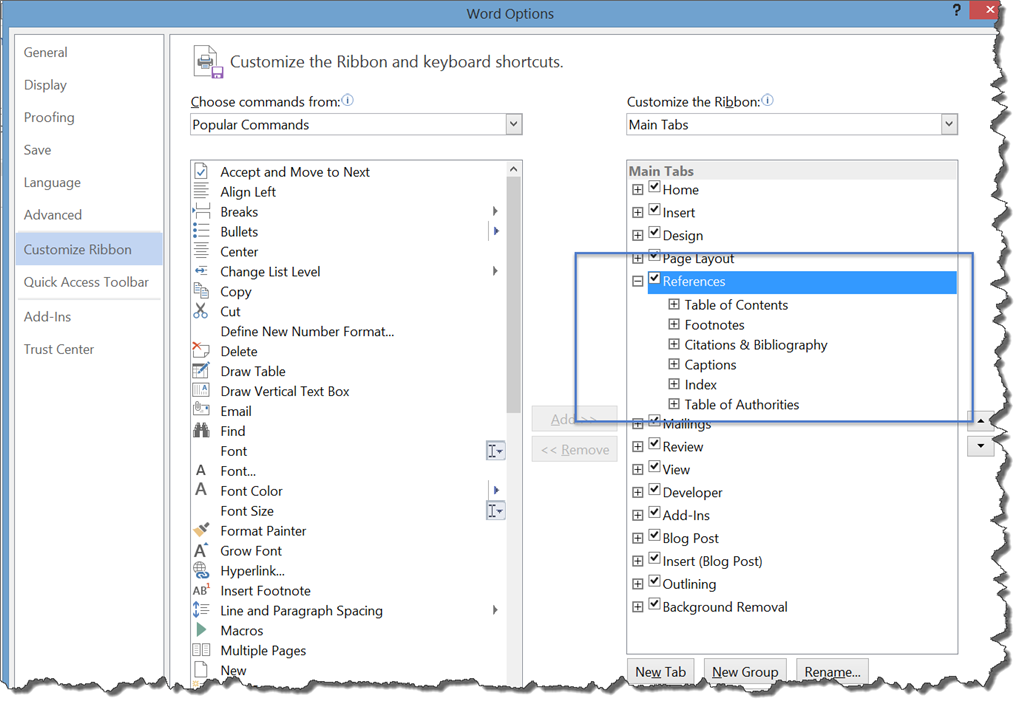Switch to the Language category
1024x709 pixels.
coord(89,182)
